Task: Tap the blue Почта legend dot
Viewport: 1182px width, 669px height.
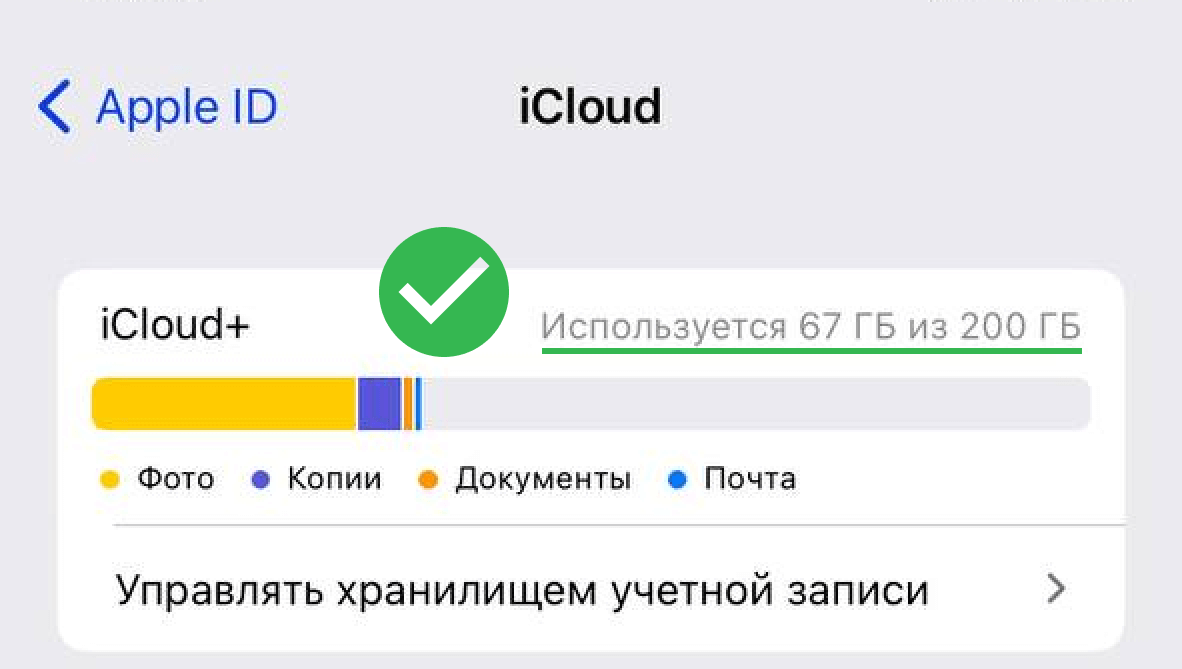Action: [678, 479]
